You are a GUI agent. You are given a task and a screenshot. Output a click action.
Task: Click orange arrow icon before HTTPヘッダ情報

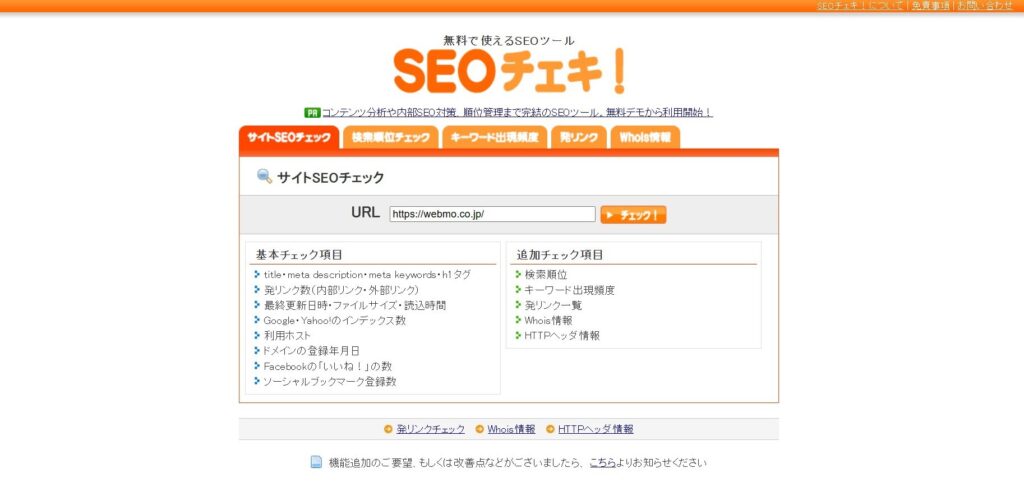(550, 429)
